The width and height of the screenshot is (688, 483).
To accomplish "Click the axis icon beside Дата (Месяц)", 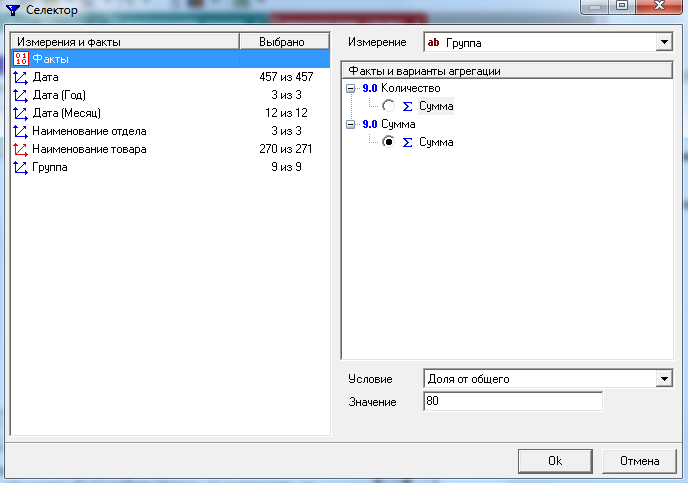I will pyautogui.click(x=21, y=113).
